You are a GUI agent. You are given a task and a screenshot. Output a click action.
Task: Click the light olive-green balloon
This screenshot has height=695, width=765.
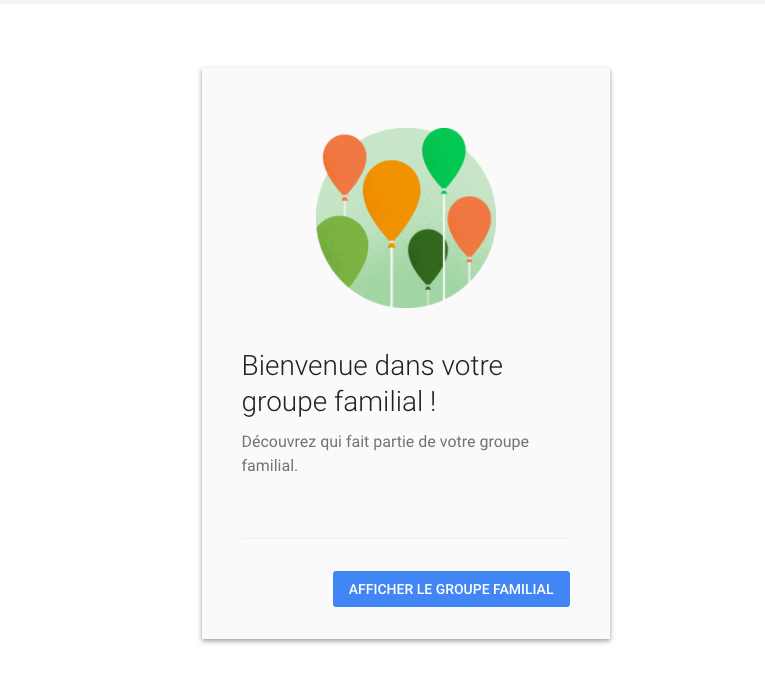(x=341, y=248)
